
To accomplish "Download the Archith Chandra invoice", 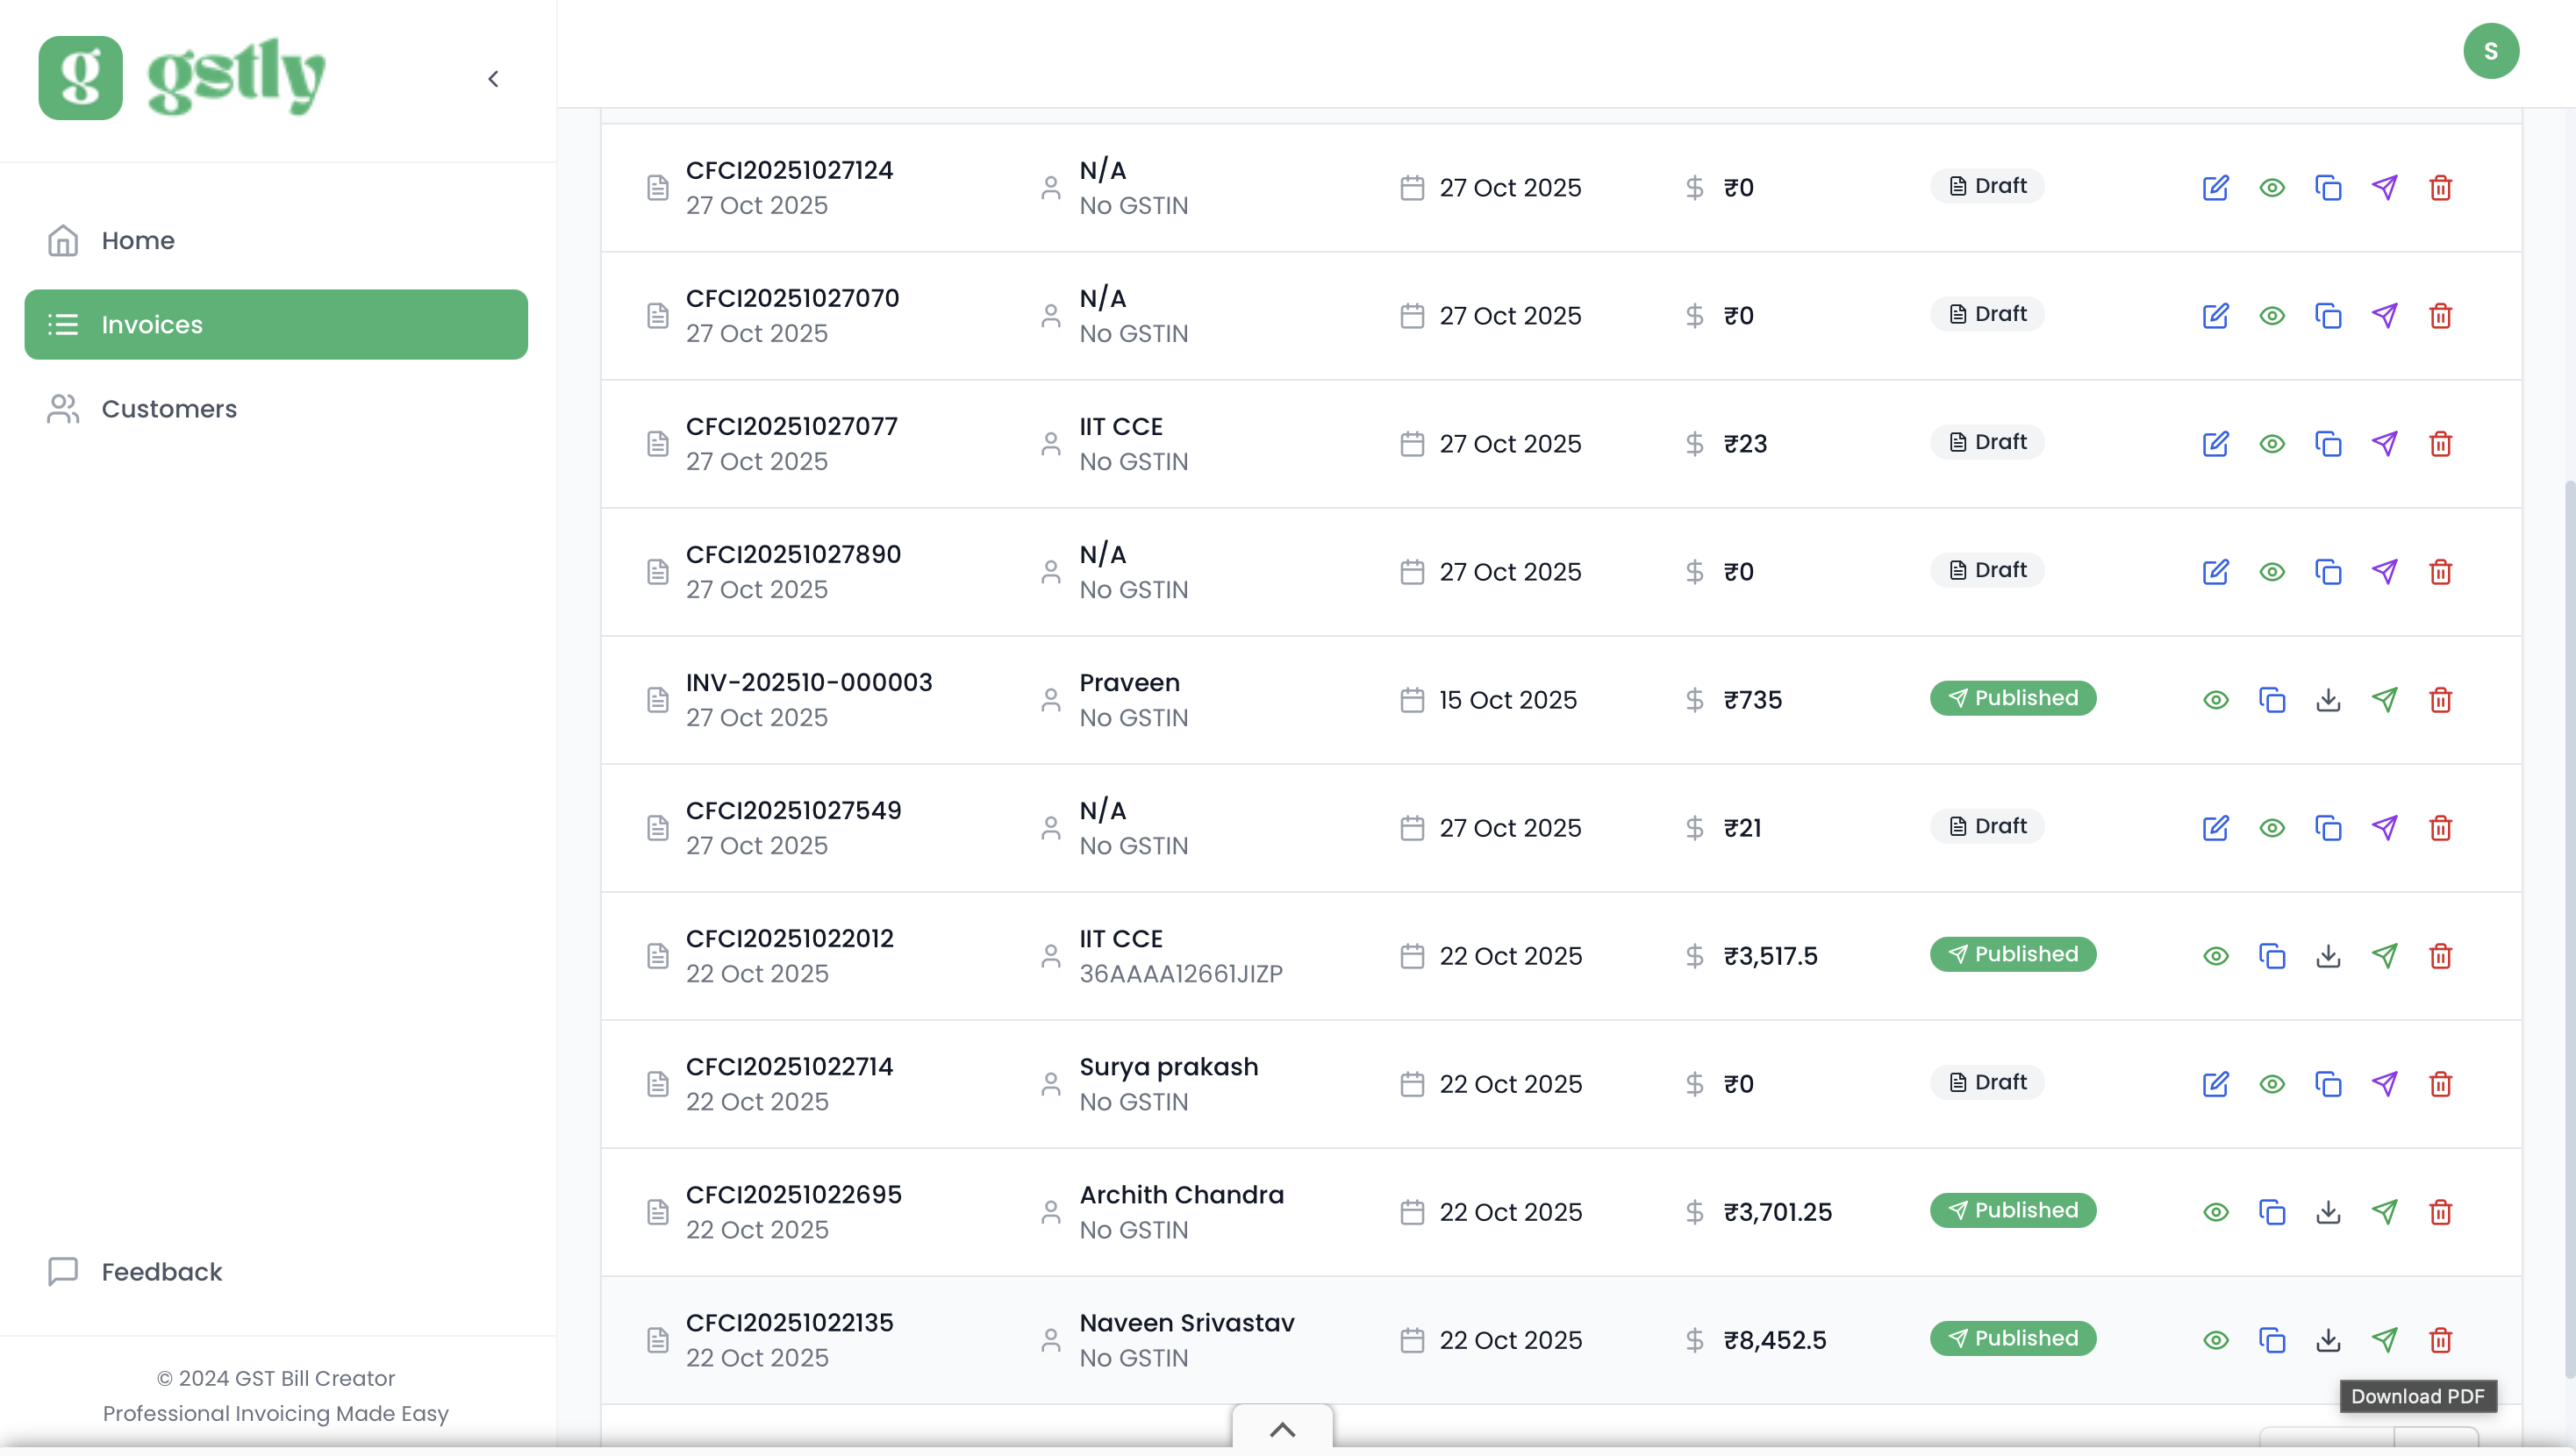I will 2328,1212.
